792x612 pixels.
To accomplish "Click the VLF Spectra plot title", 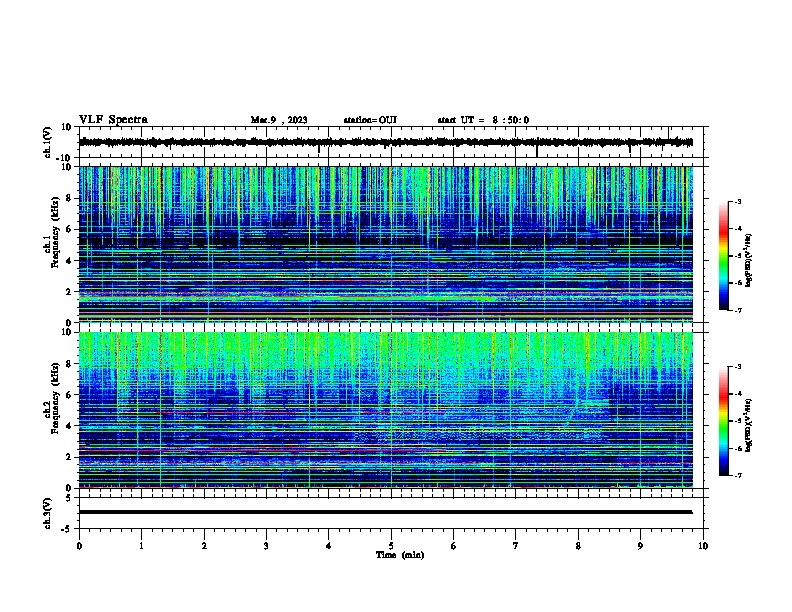I will click(113, 120).
